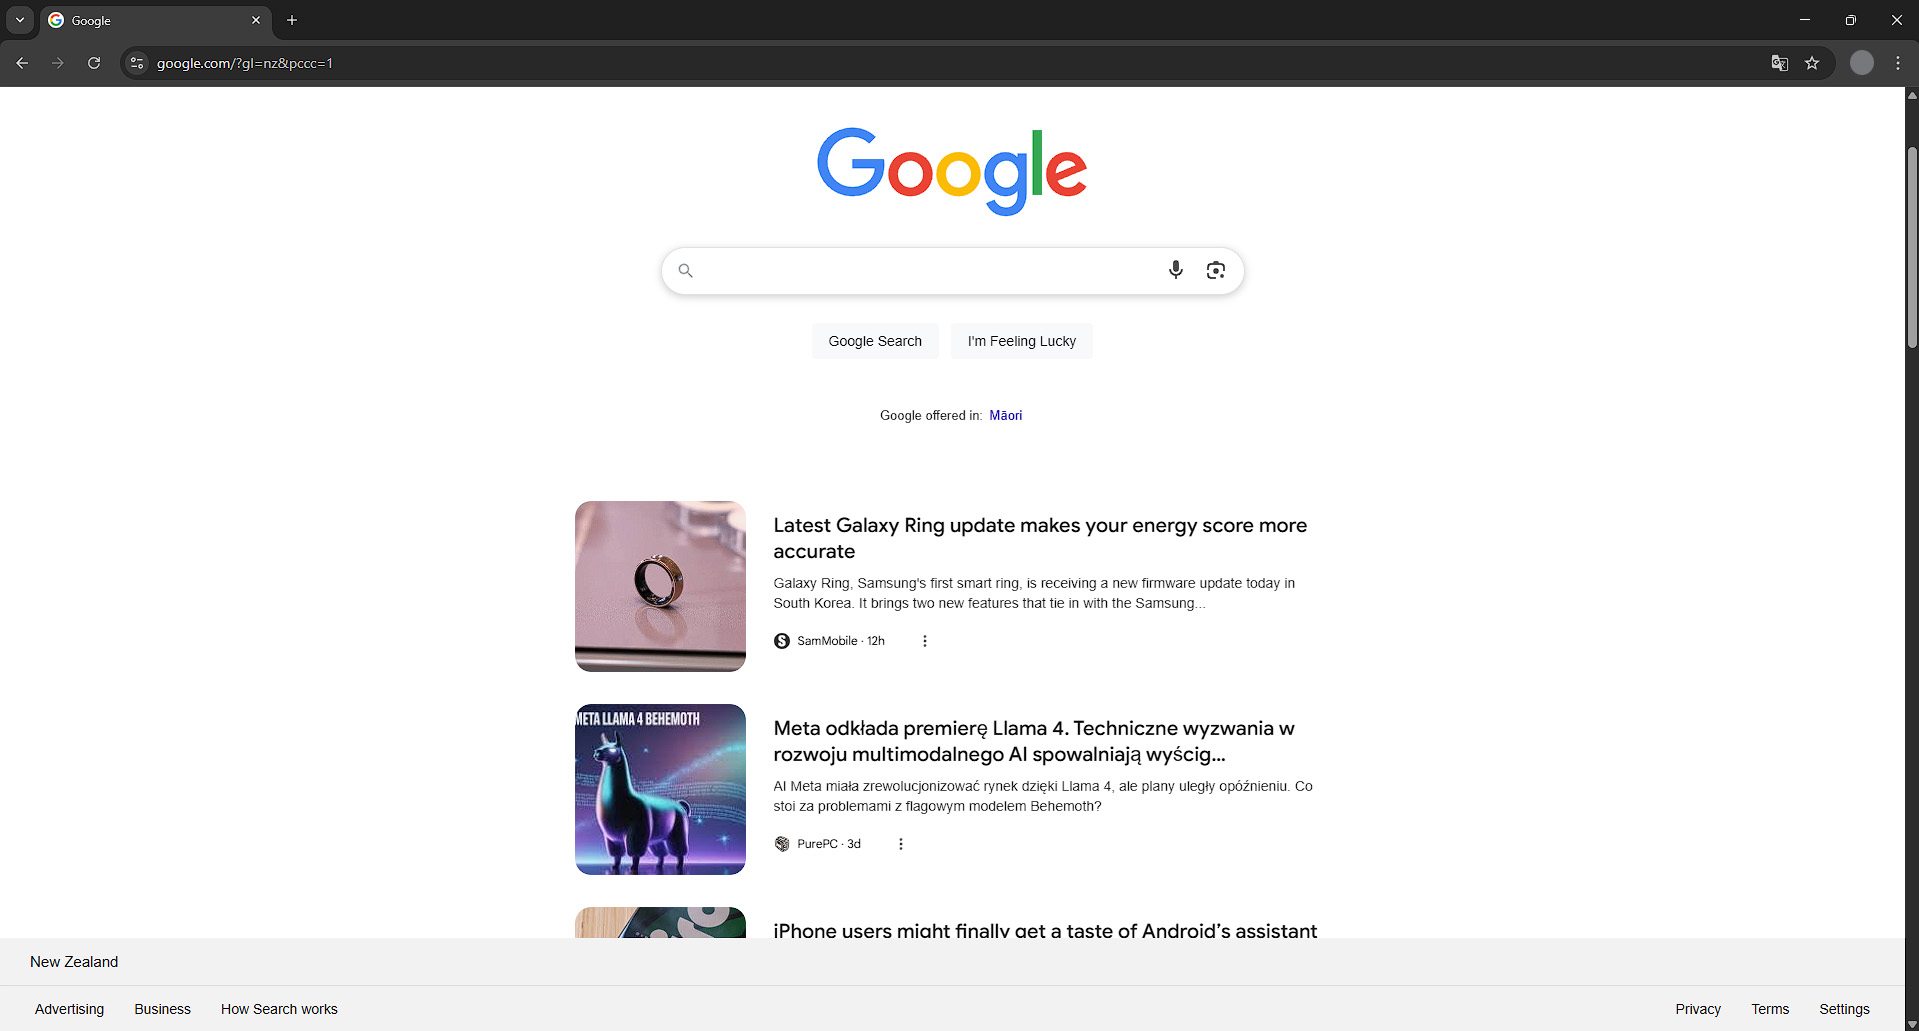Focus the Google search input box

tap(926, 271)
